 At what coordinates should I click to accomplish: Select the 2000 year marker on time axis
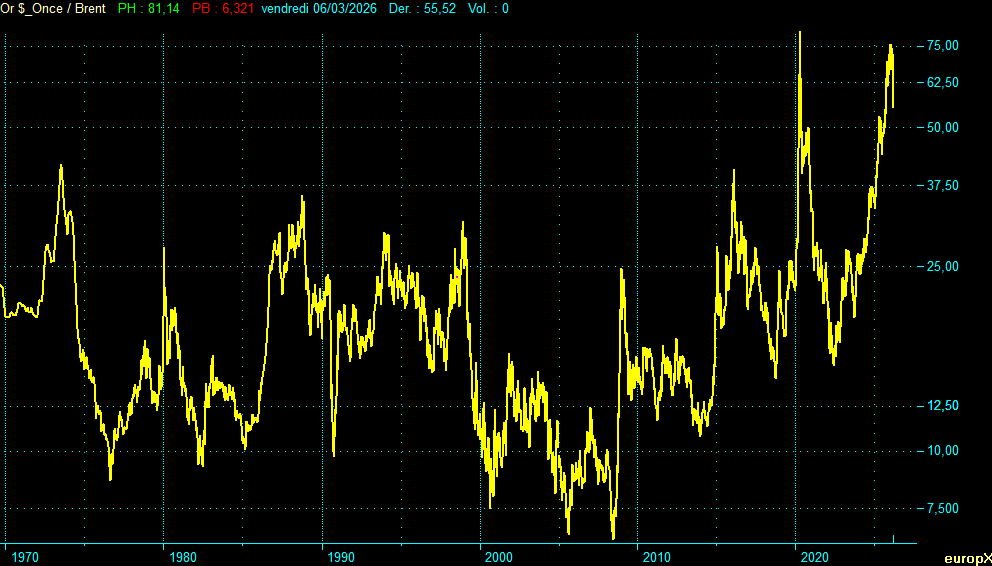tap(498, 557)
